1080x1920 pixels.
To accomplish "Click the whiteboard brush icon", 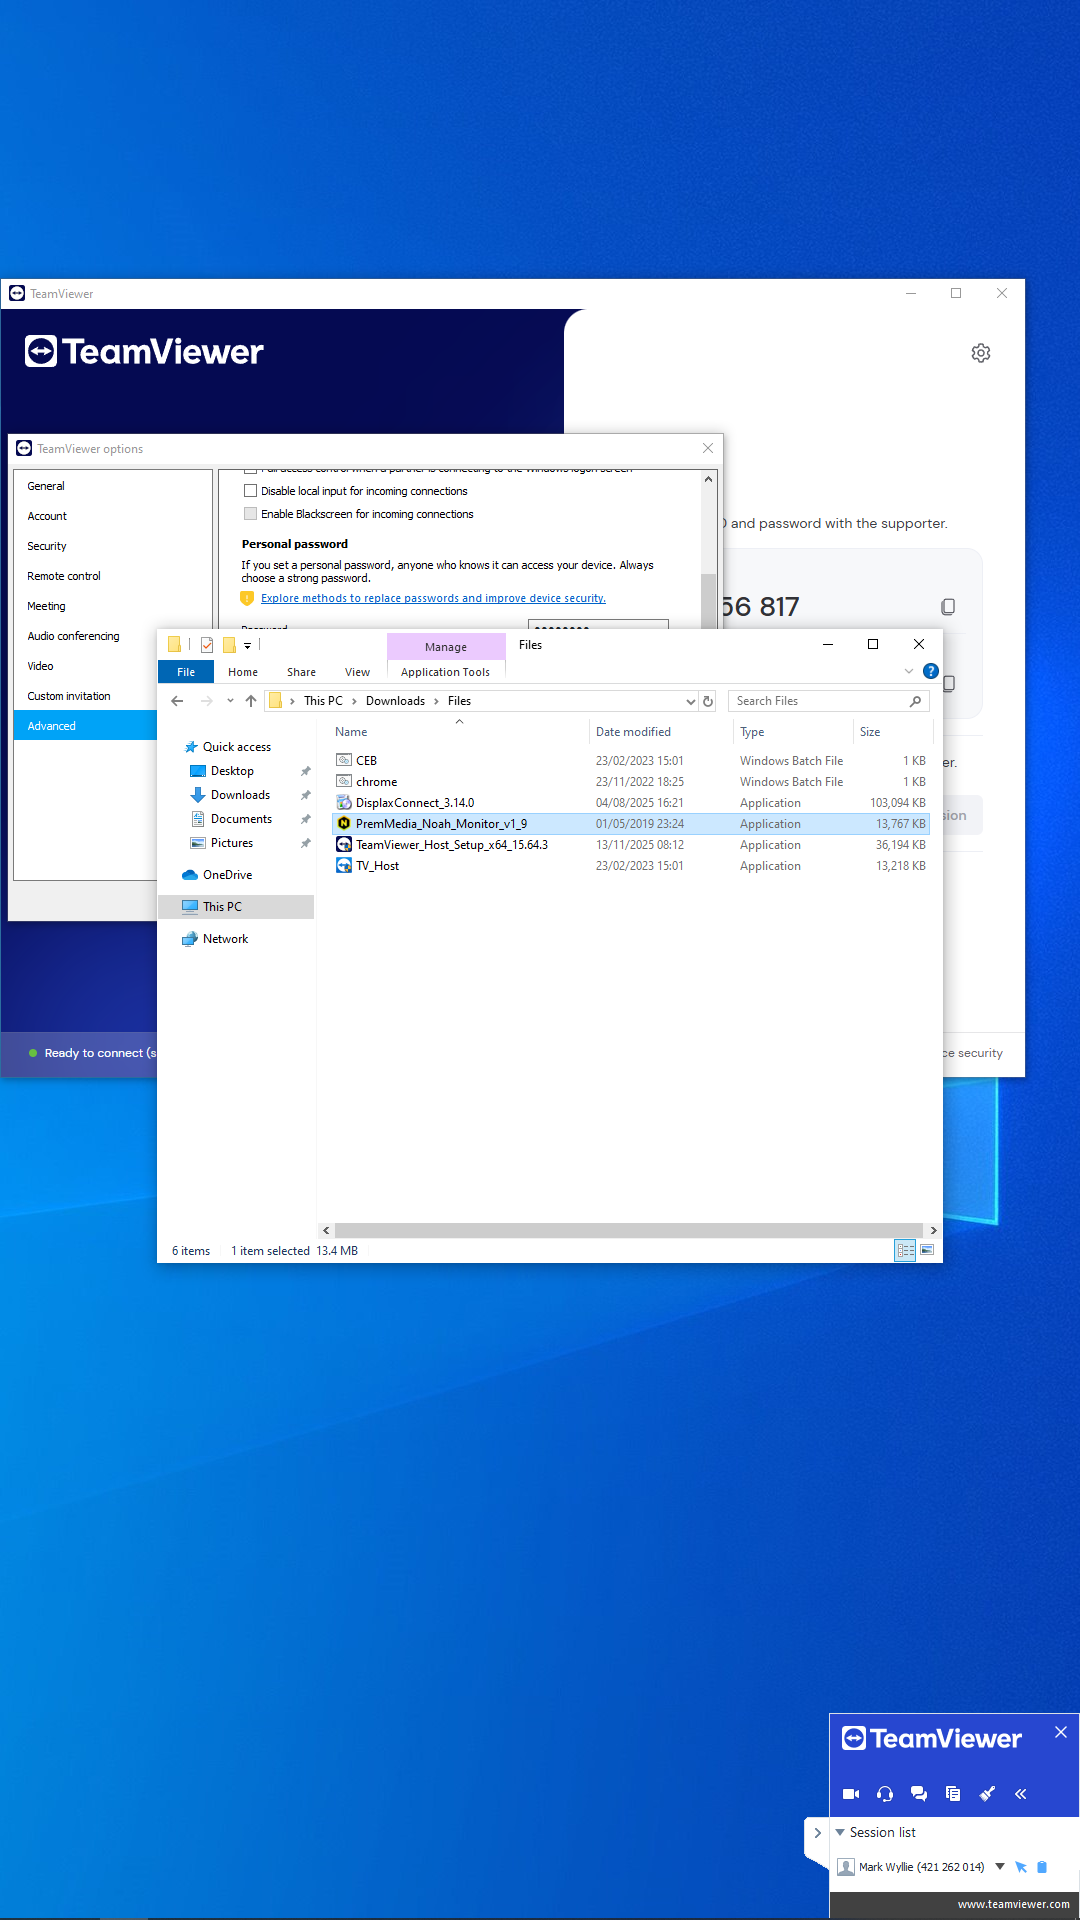I will coord(987,1794).
